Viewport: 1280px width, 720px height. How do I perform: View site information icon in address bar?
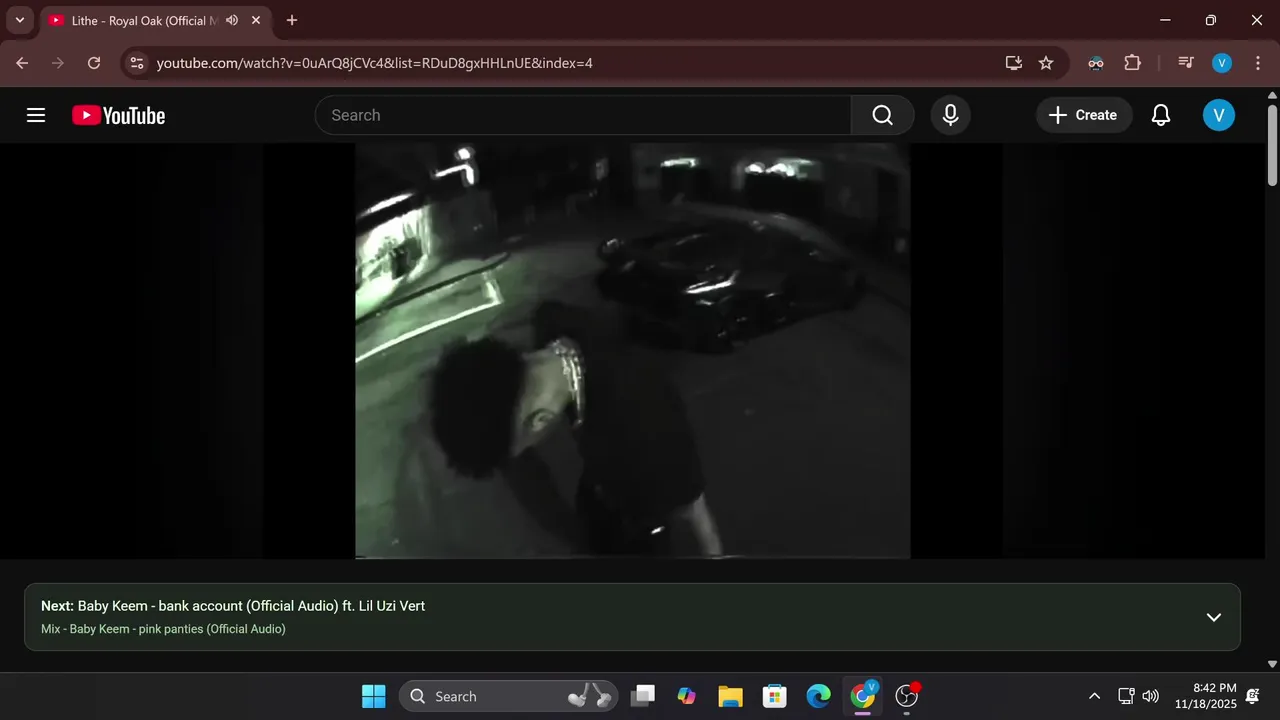pyautogui.click(x=137, y=63)
